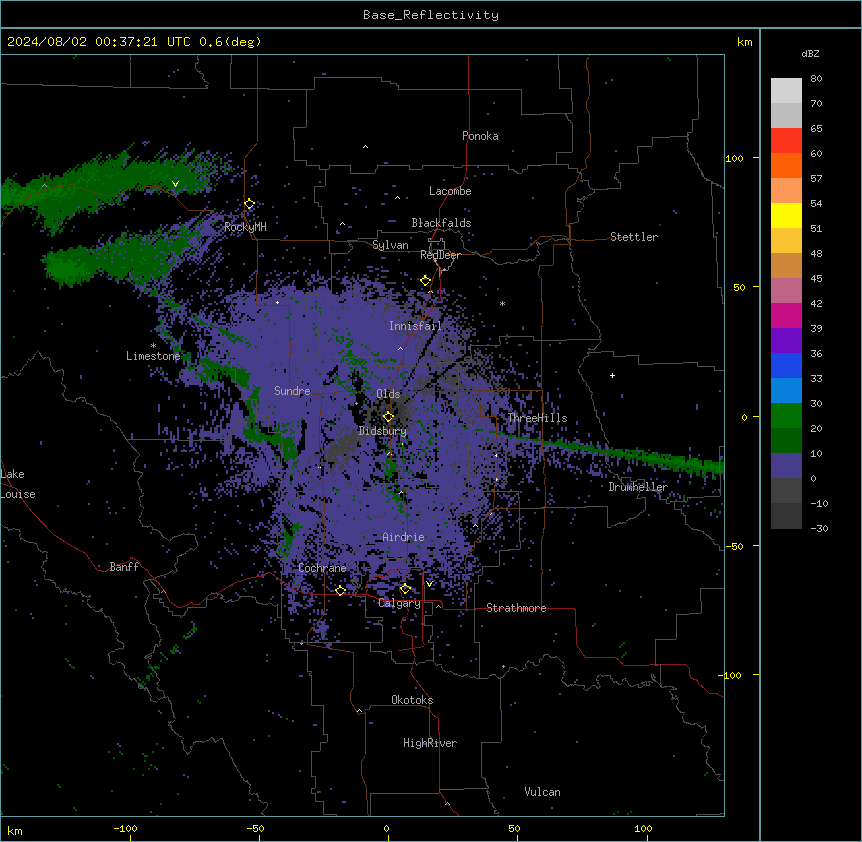Click the RockyMH label

245,227
